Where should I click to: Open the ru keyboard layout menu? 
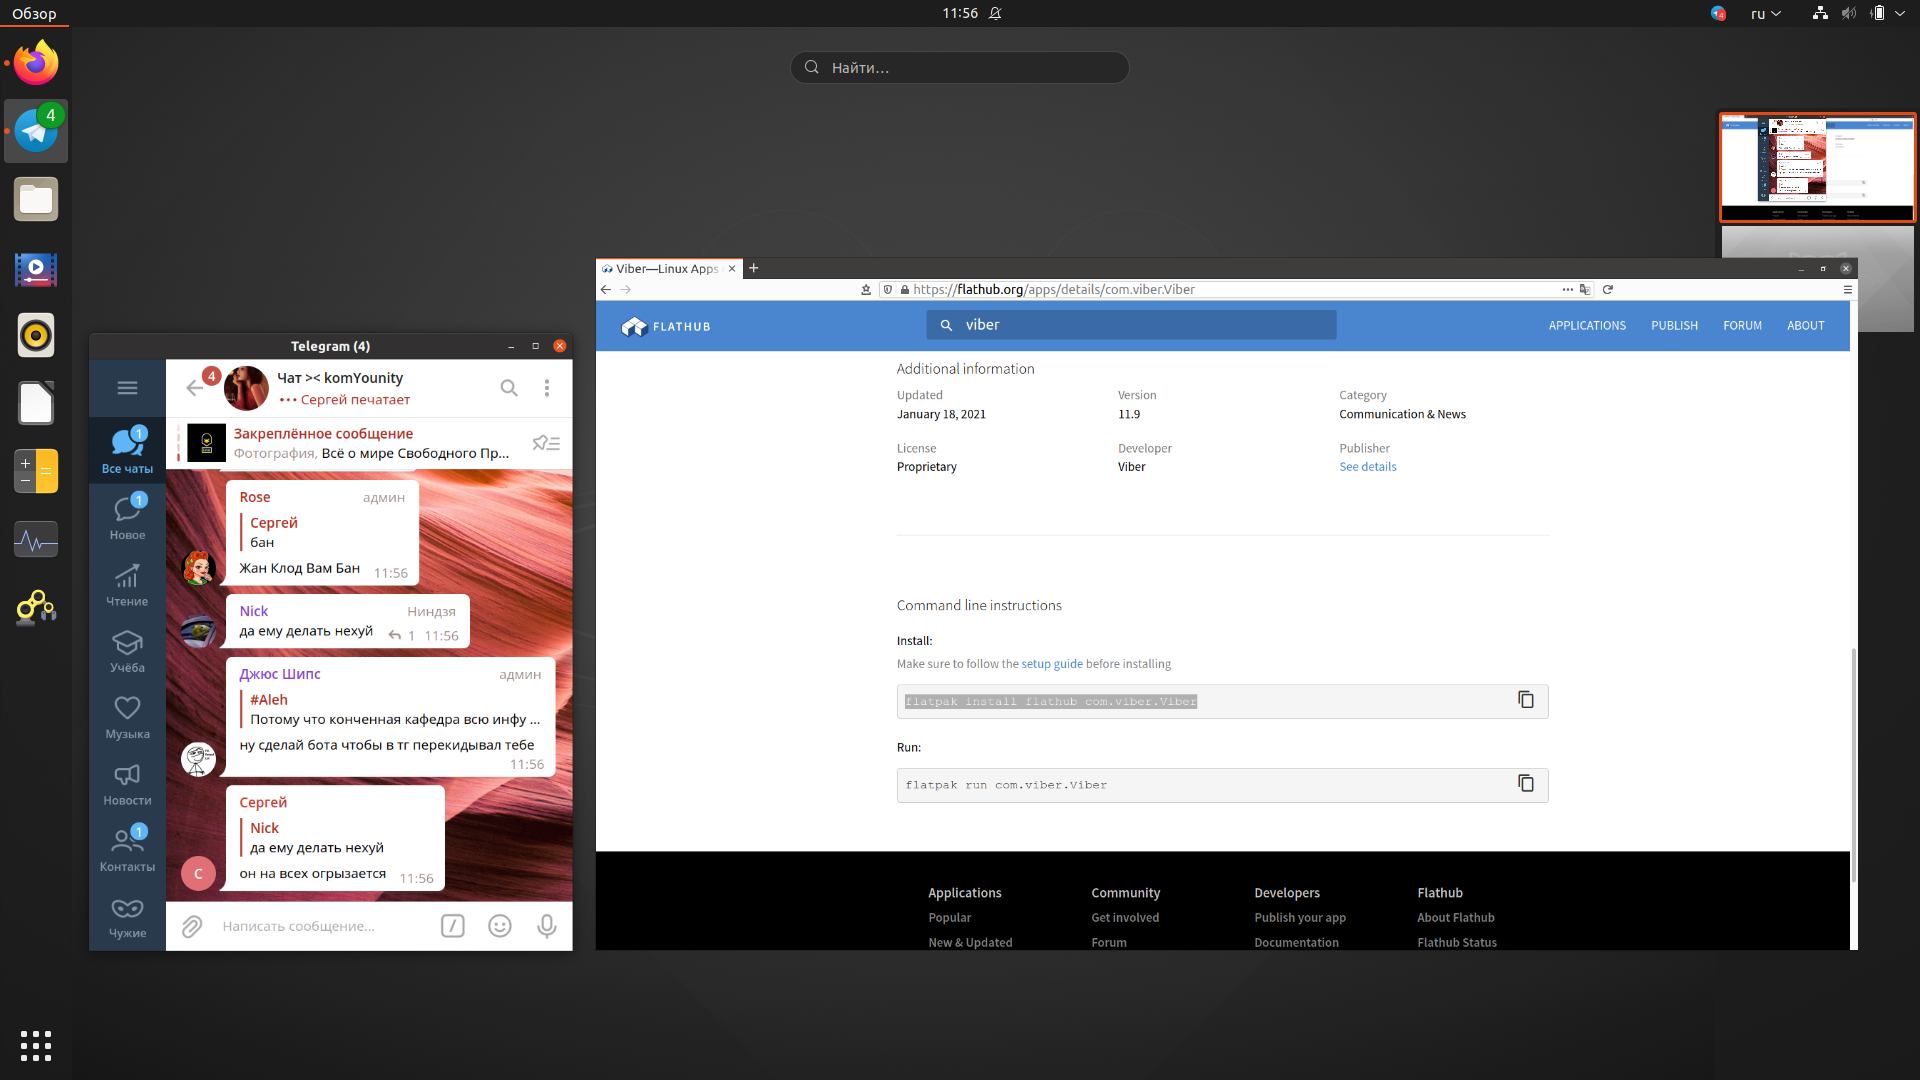coord(1765,14)
